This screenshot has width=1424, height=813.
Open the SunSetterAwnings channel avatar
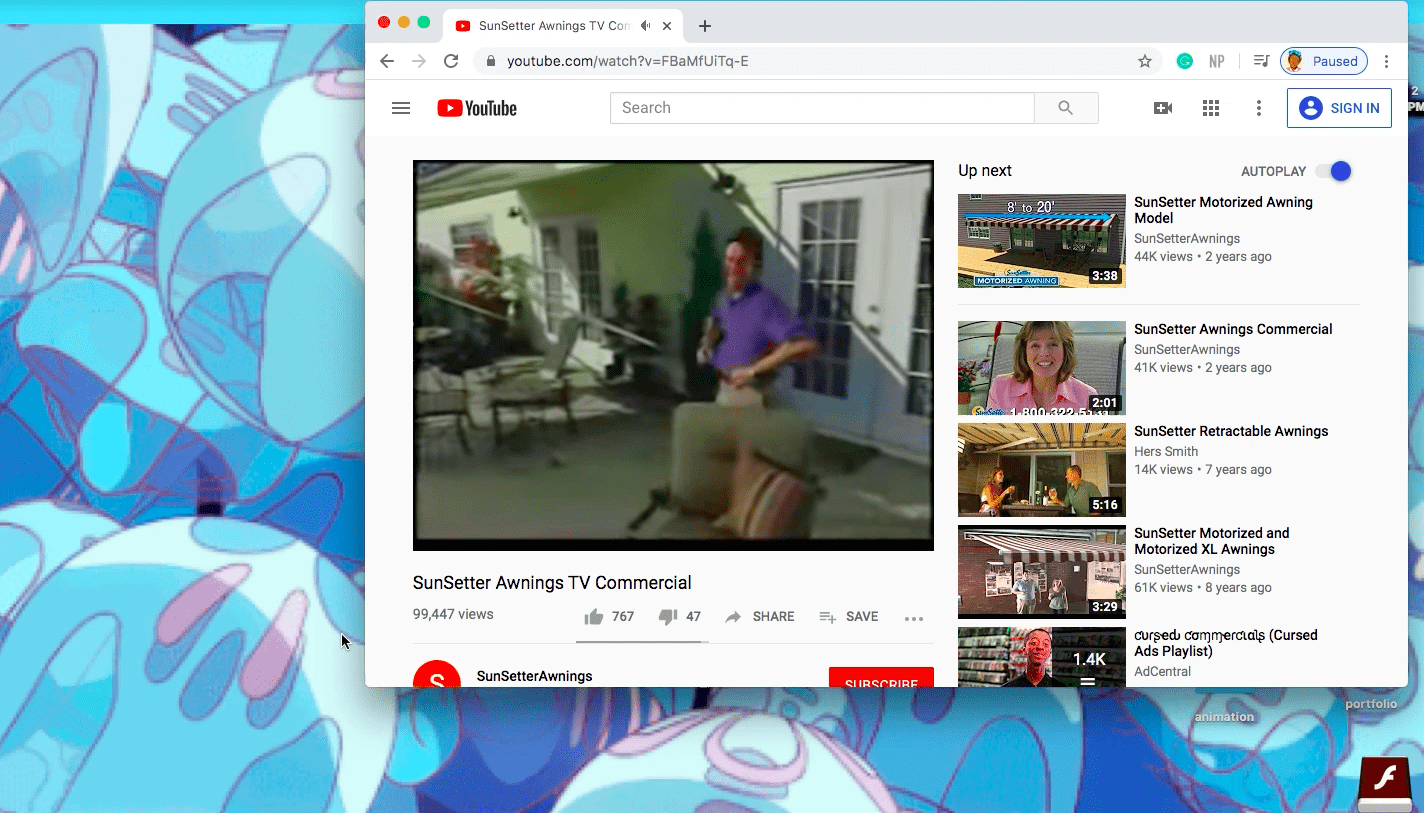(437, 675)
